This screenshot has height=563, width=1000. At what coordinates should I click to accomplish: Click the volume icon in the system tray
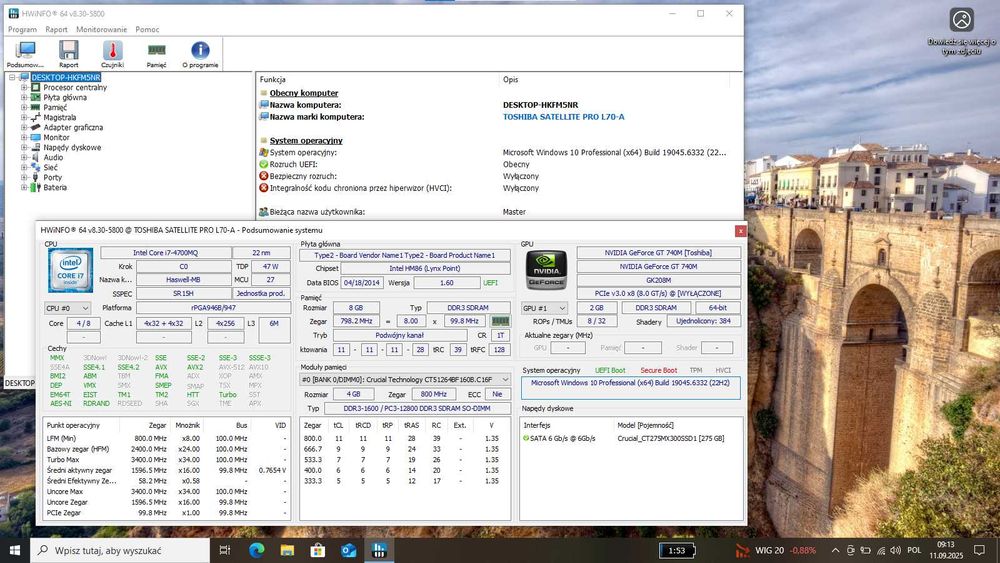[x=895, y=550]
